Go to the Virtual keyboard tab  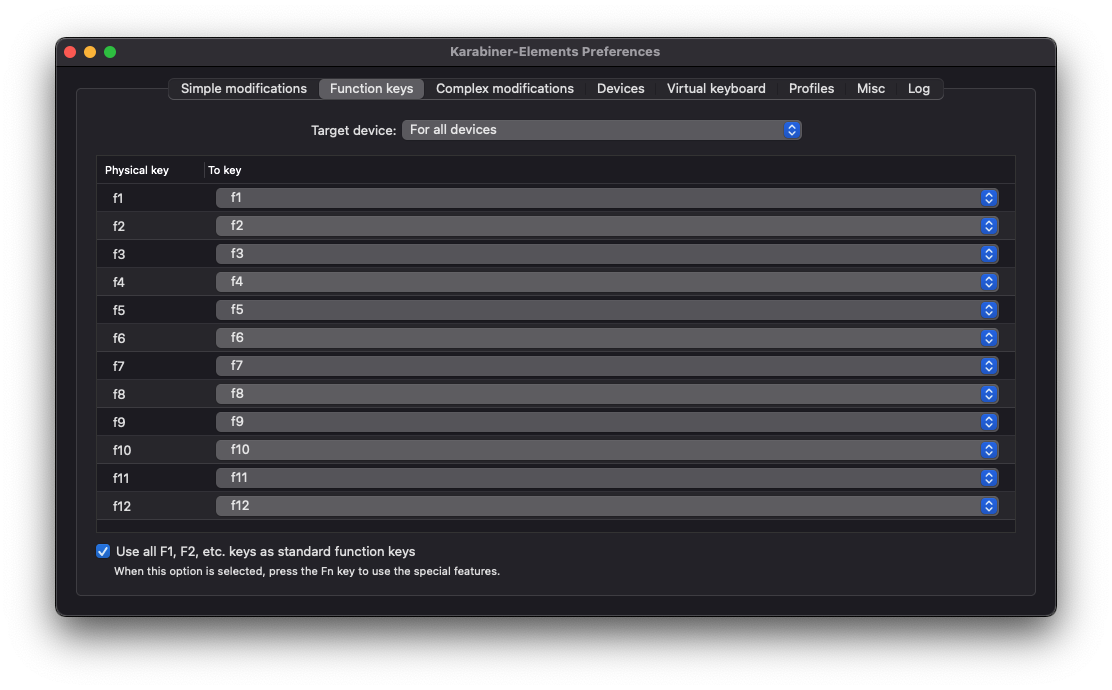[716, 89]
